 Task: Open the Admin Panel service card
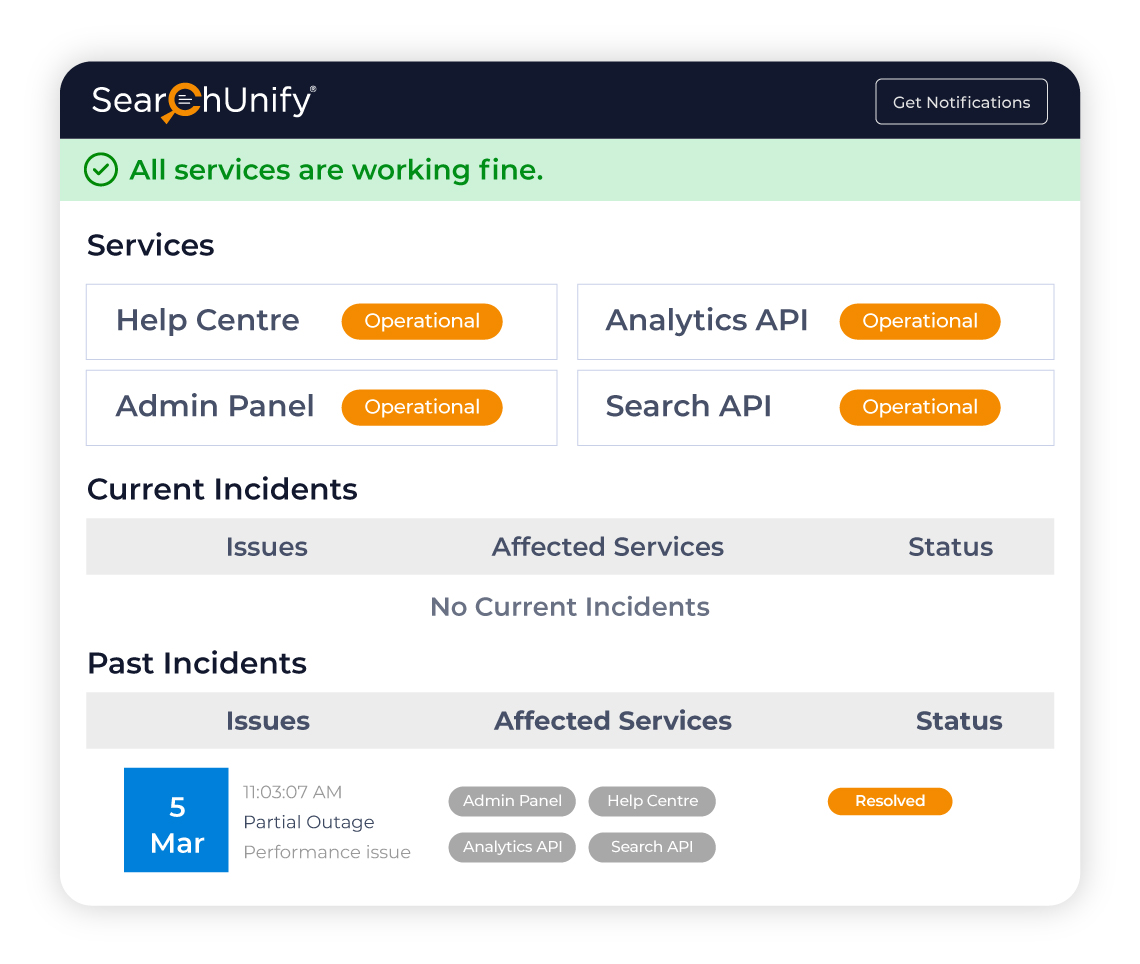click(321, 408)
